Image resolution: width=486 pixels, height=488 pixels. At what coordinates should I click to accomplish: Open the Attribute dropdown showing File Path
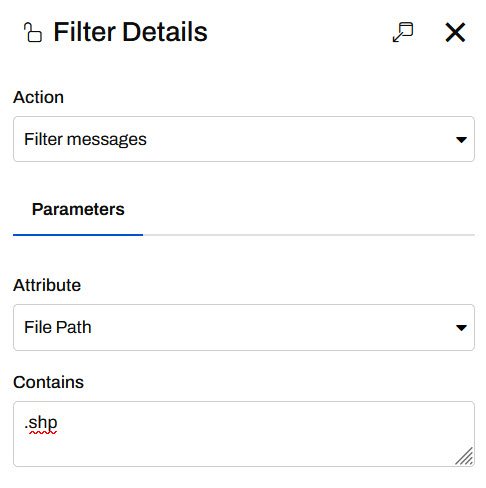point(244,327)
